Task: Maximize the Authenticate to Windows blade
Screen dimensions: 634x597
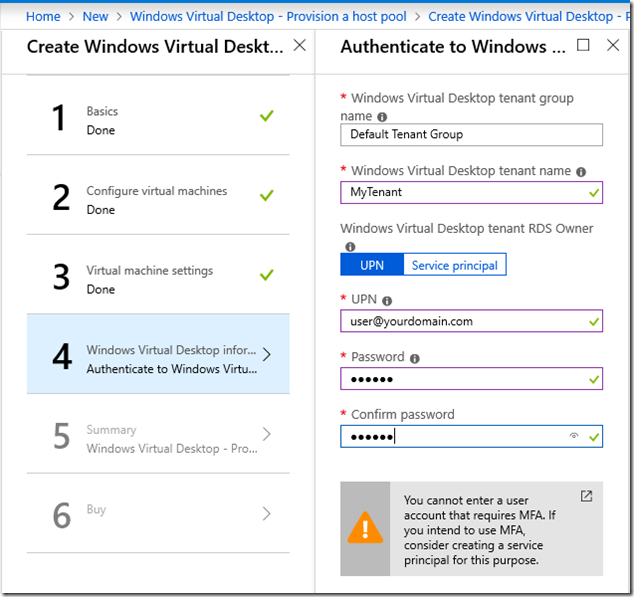Action: click(x=583, y=45)
